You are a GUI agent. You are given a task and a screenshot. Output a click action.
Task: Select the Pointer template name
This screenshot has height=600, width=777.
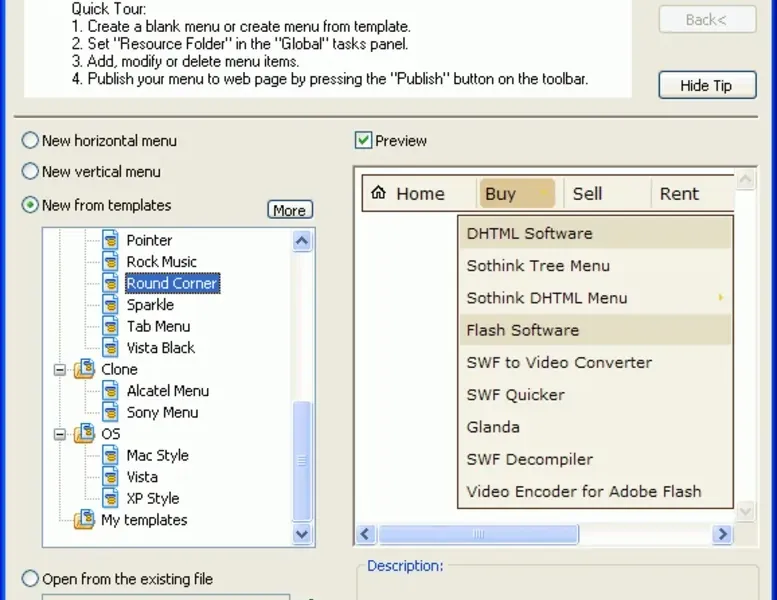149,240
